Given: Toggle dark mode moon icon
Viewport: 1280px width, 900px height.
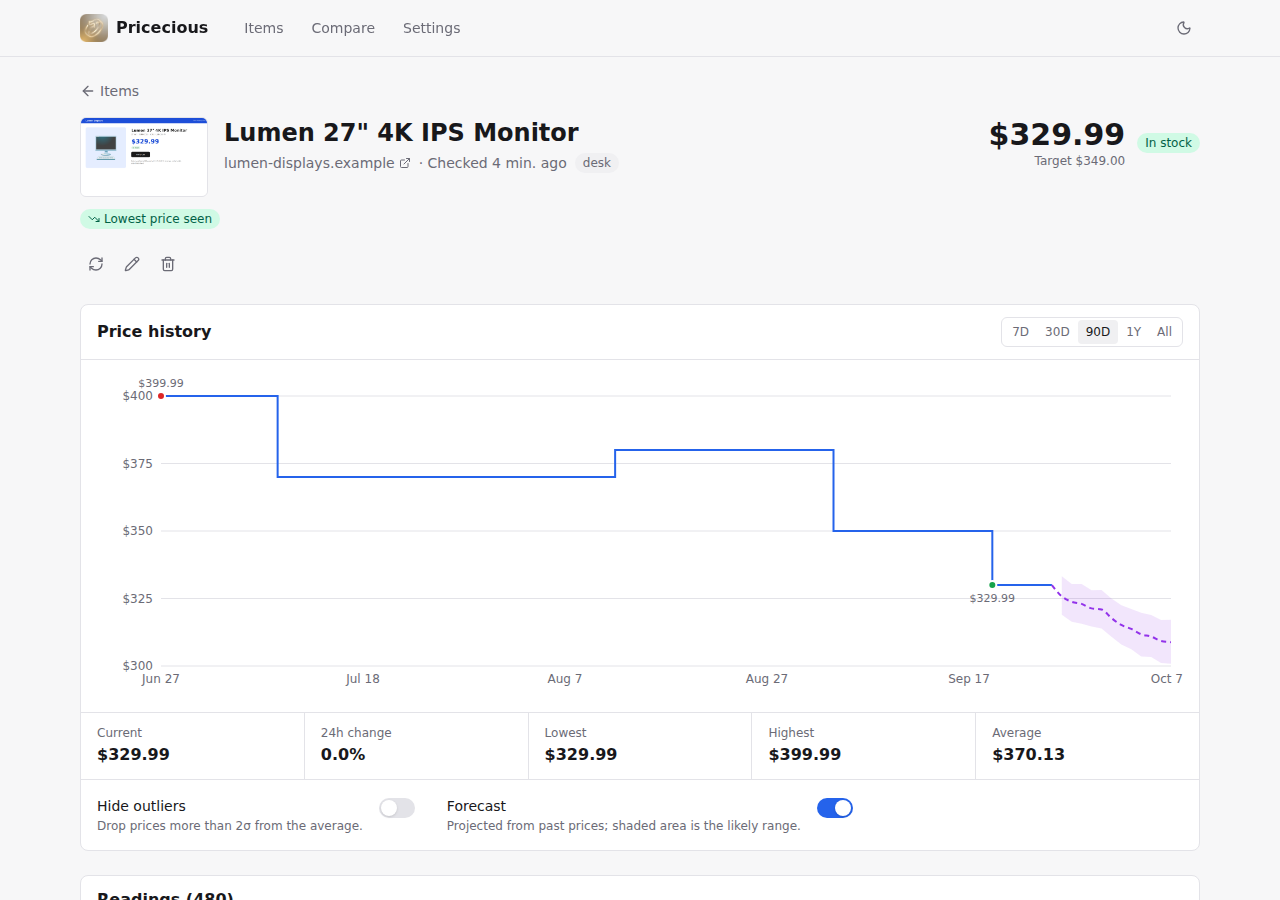Looking at the screenshot, I should click(1184, 28).
